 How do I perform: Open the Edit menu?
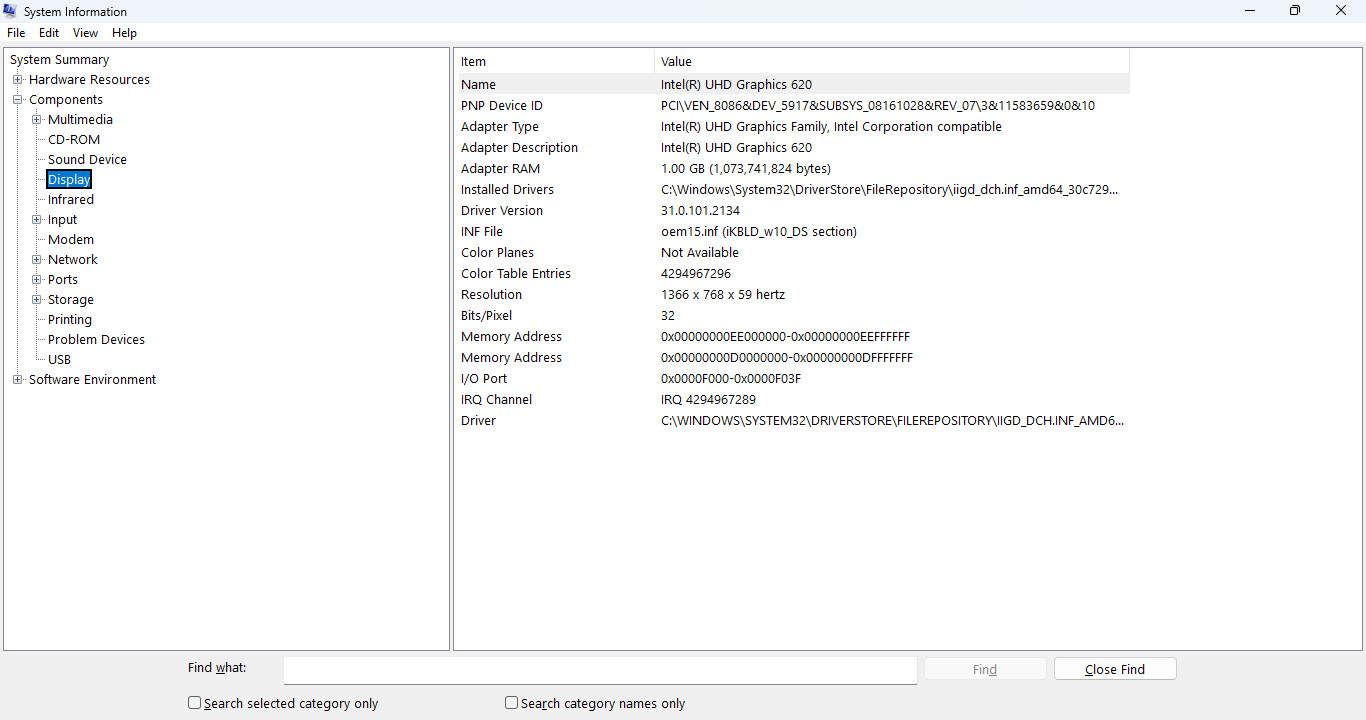click(49, 33)
